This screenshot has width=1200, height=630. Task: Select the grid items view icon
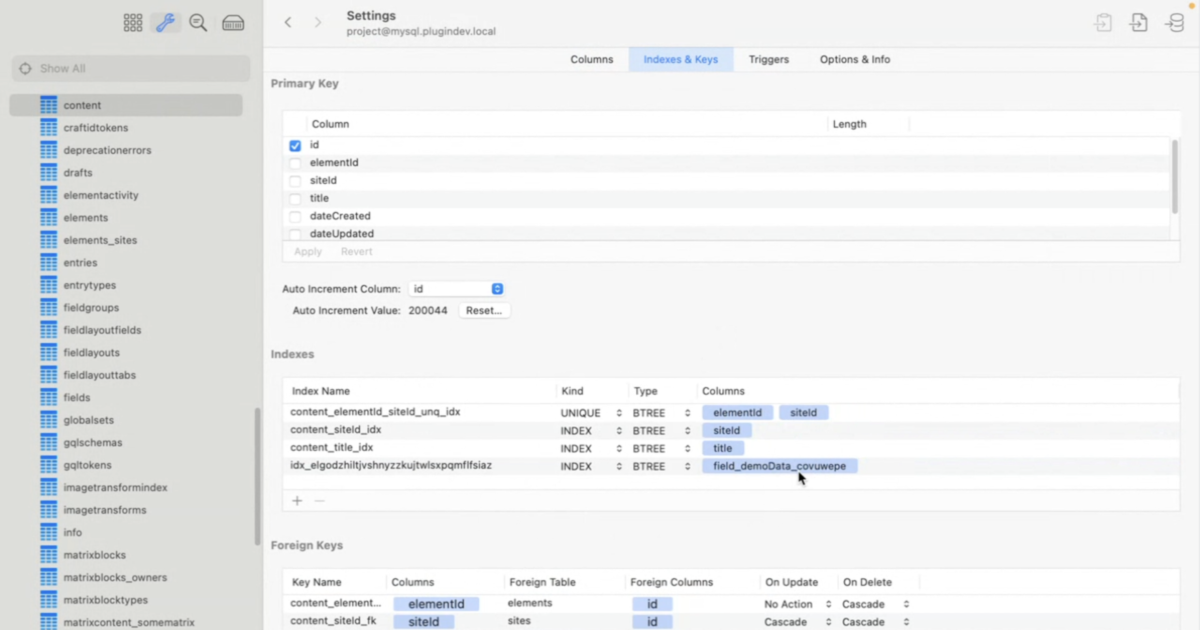132,22
